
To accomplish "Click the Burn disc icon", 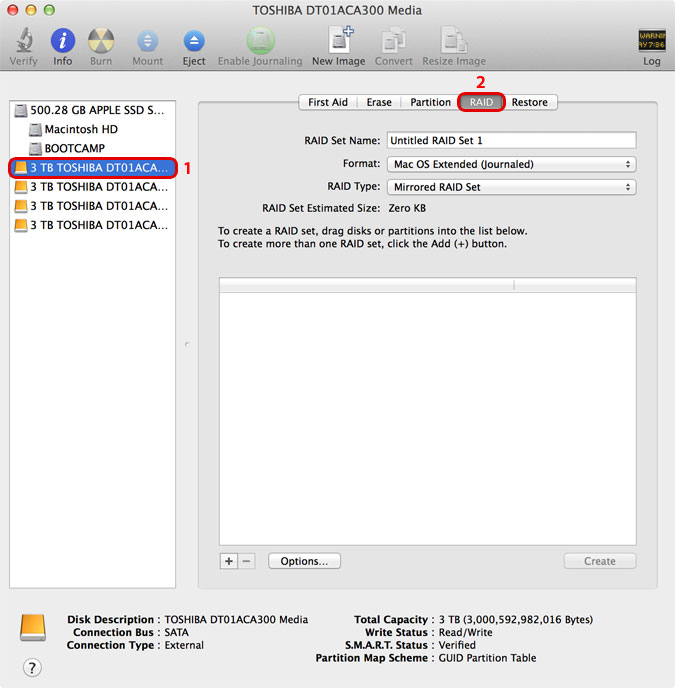I will click(101, 42).
